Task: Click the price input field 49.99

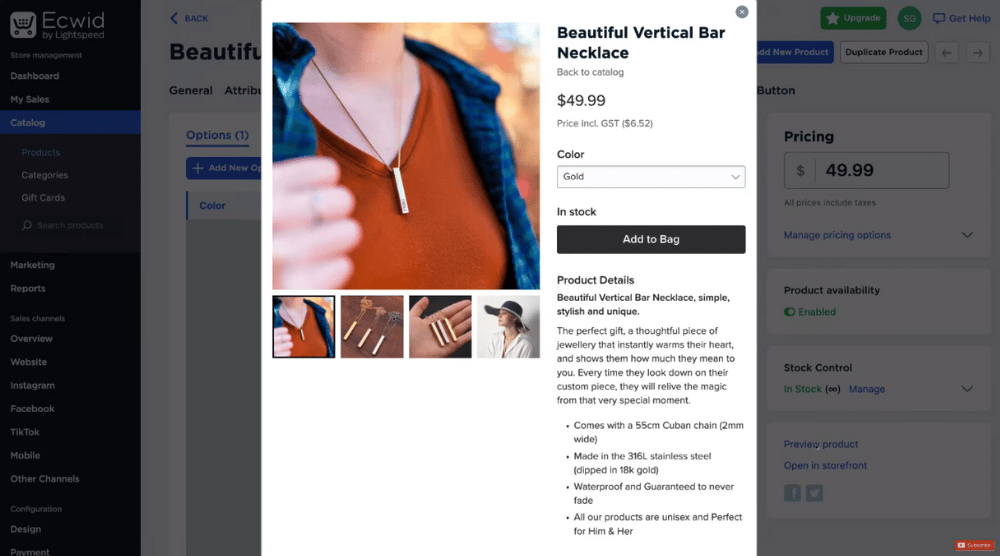Action: click(866, 170)
